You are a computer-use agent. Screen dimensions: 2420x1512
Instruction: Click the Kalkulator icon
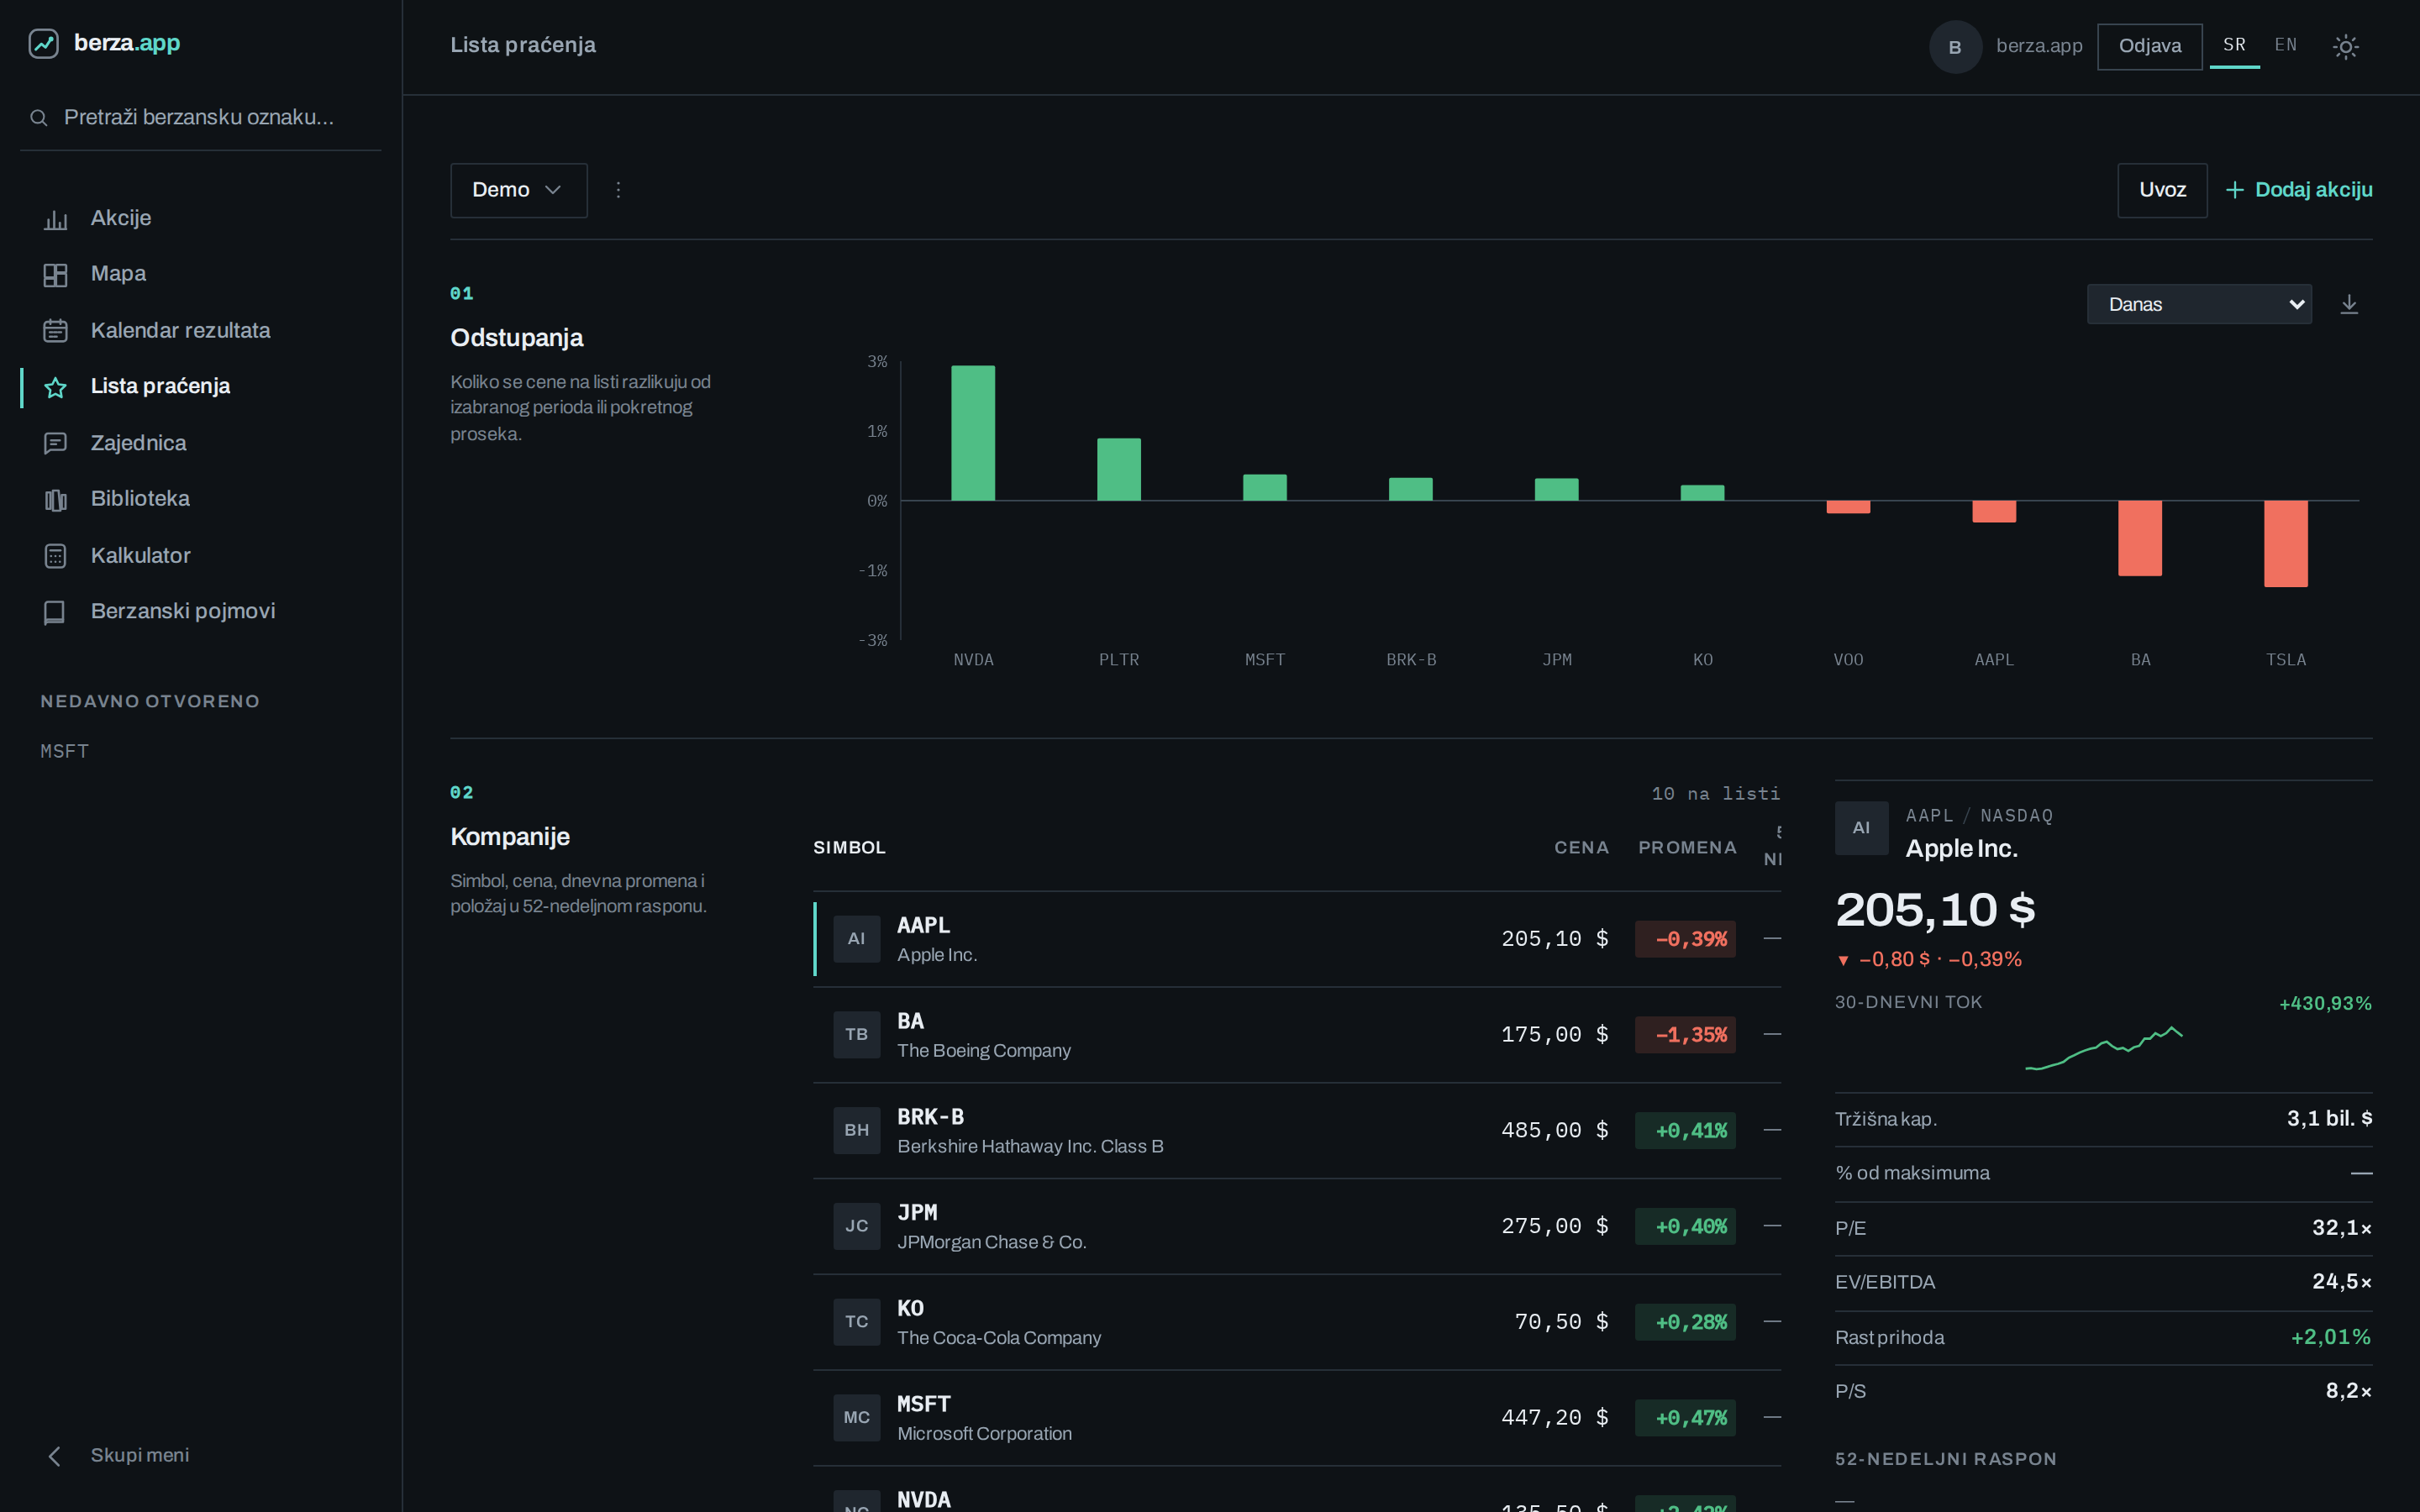point(56,556)
